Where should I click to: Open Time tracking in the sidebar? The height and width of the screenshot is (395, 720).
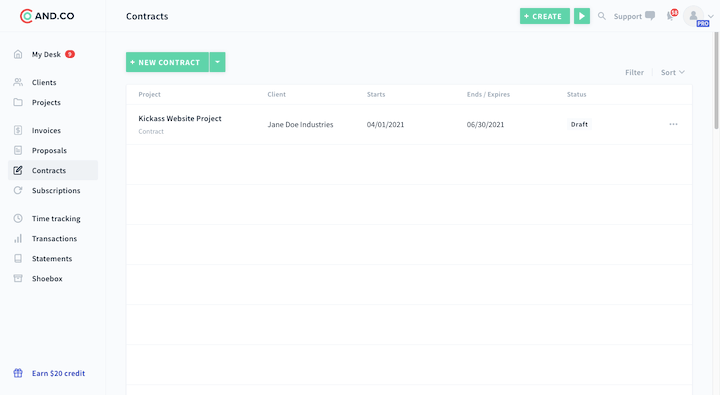(56, 218)
